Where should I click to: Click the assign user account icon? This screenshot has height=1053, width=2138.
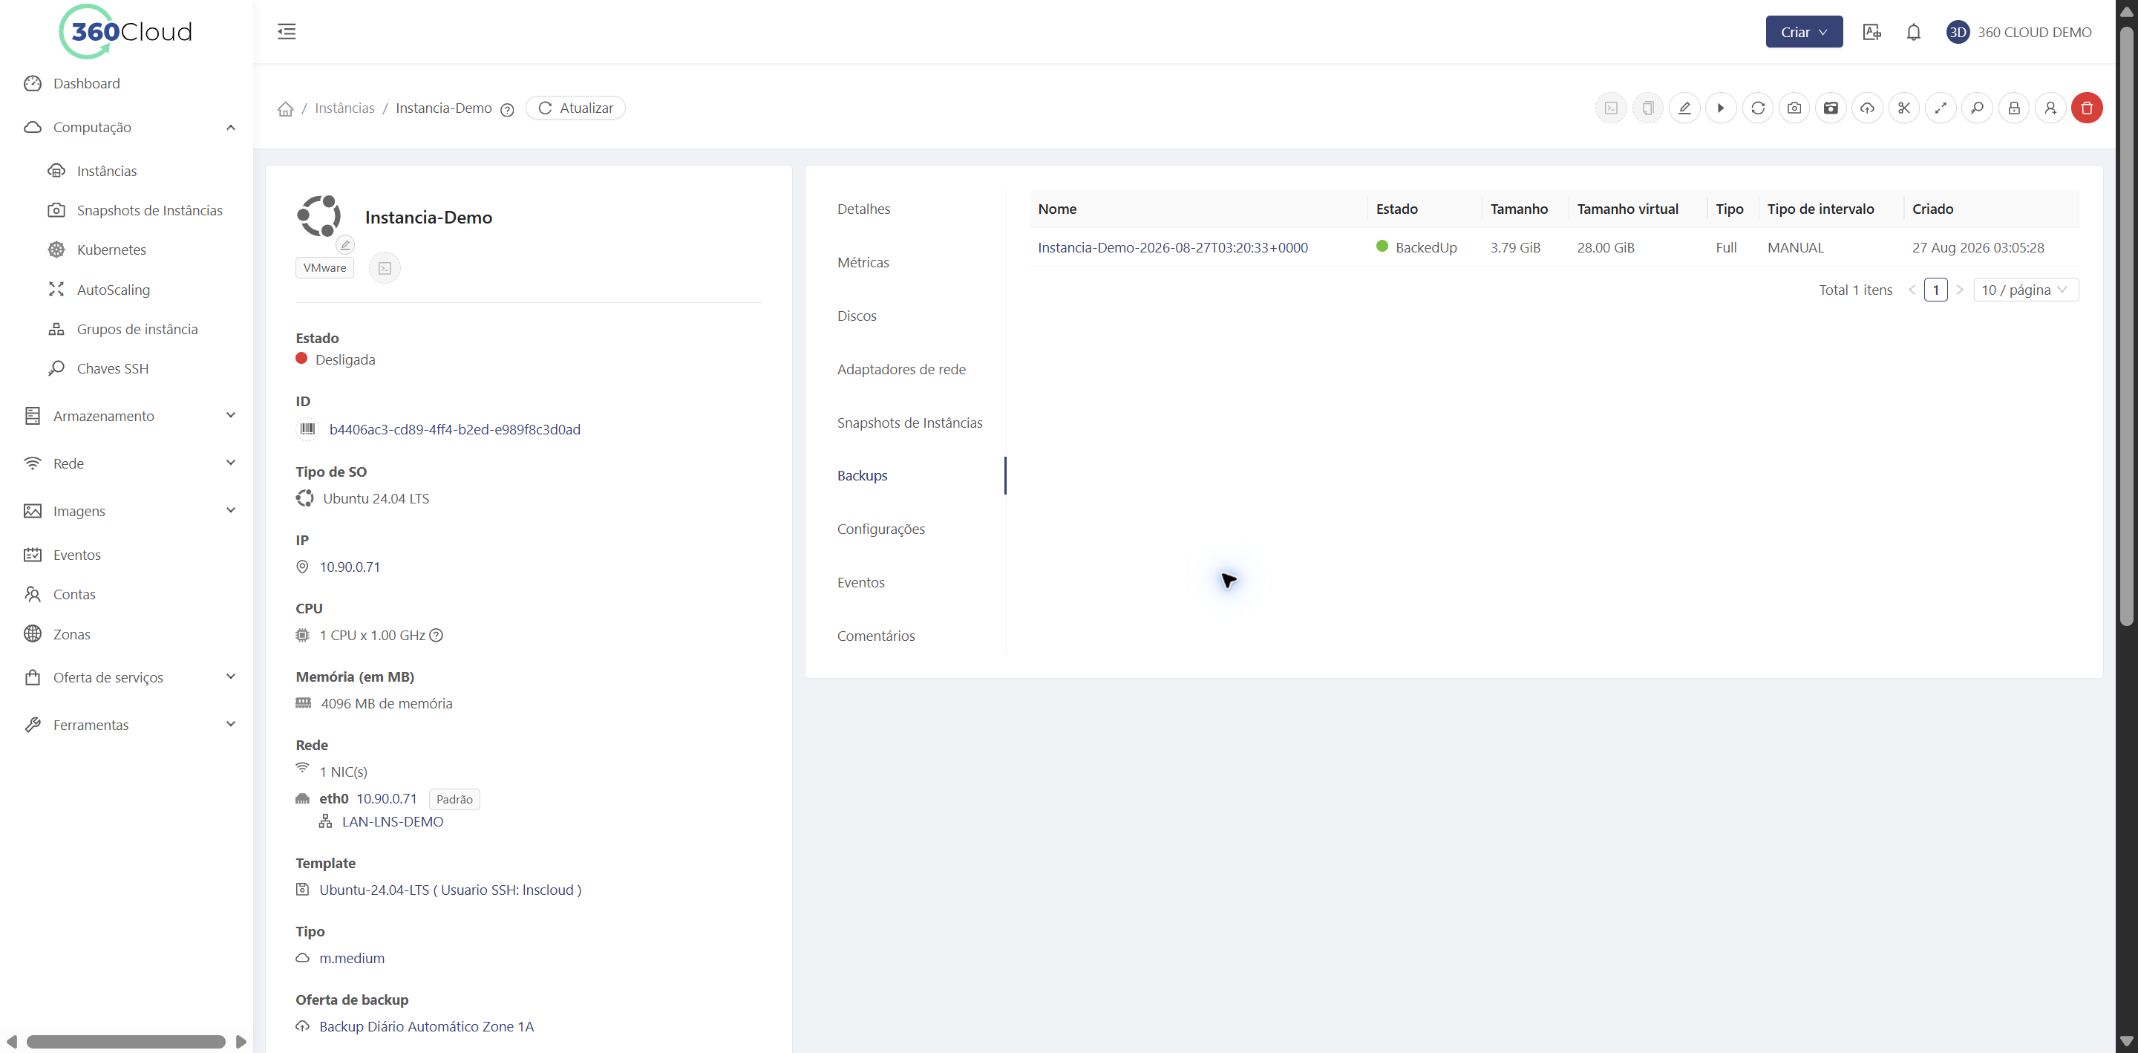[x=2050, y=108]
